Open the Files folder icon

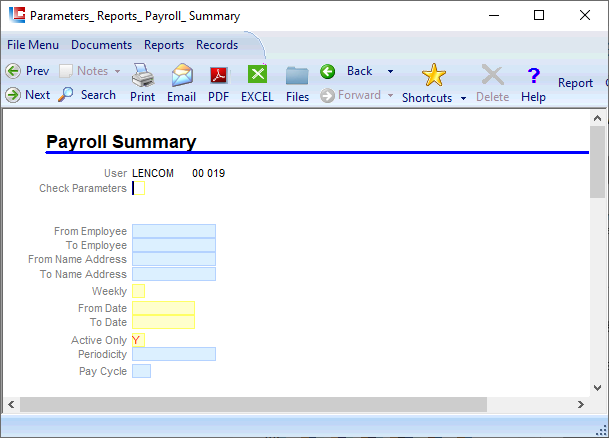click(297, 75)
